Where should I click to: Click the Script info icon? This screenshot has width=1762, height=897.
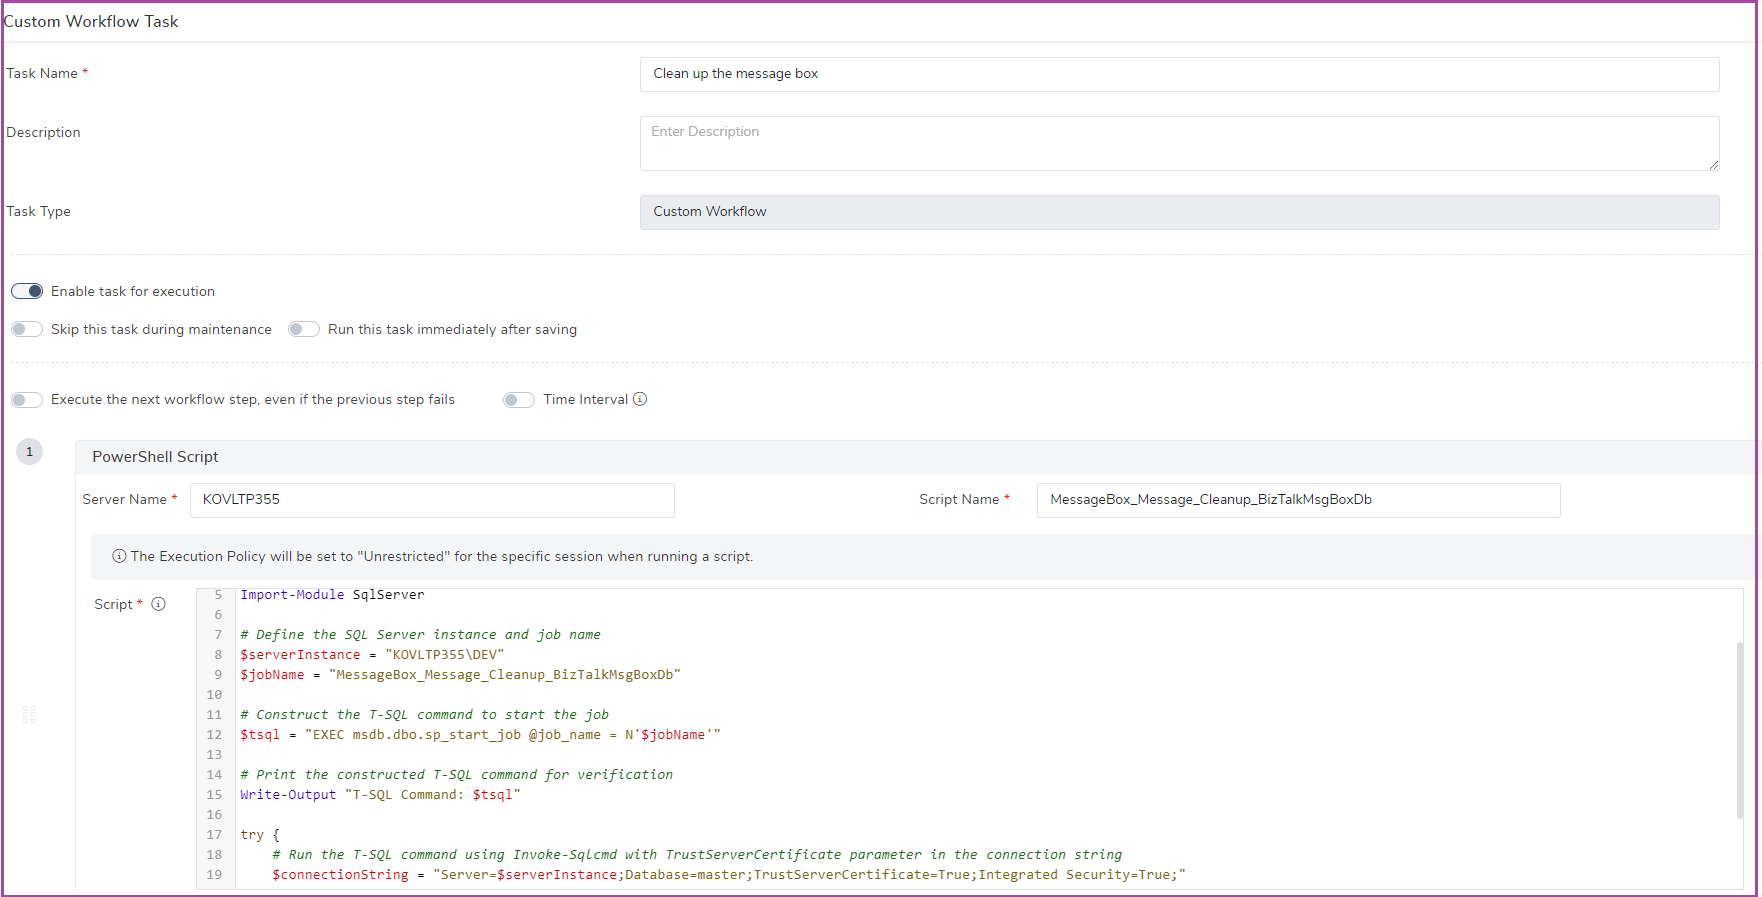[x=158, y=604]
